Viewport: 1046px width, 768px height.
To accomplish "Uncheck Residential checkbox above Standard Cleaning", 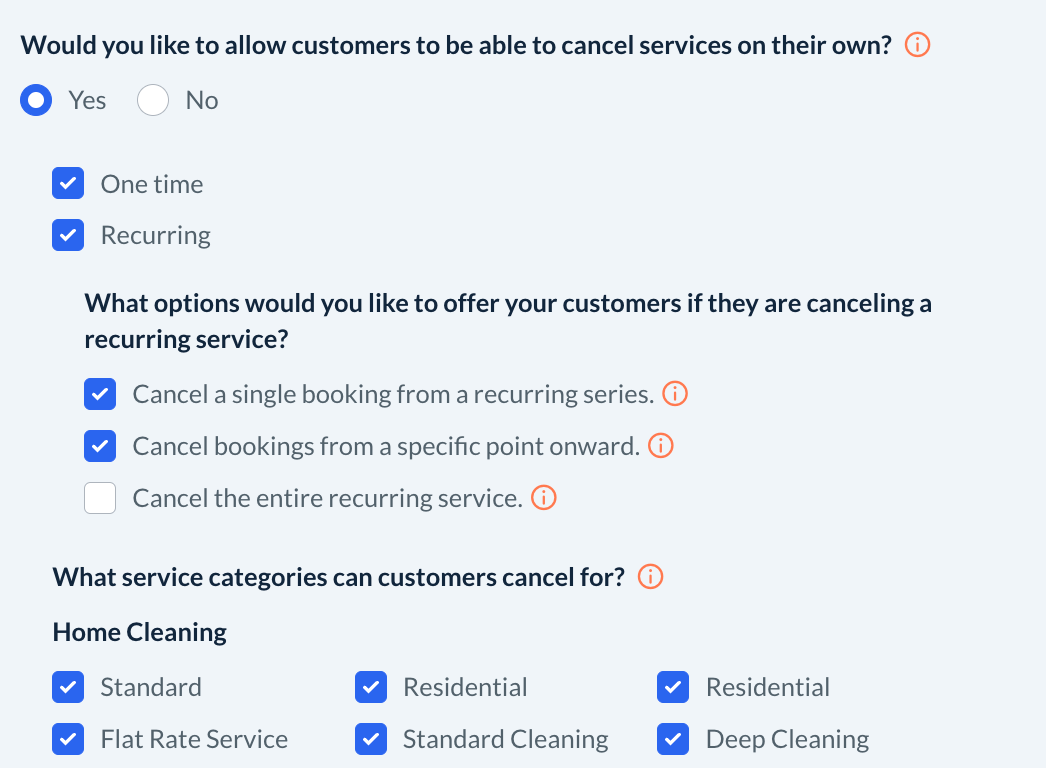I will point(371,687).
